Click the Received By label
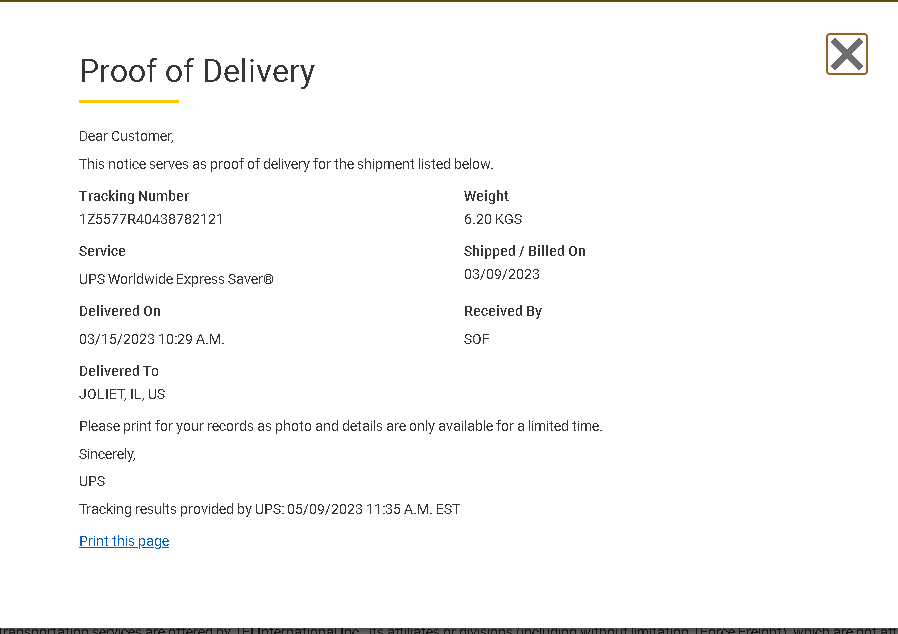The image size is (898, 634). pos(503,311)
